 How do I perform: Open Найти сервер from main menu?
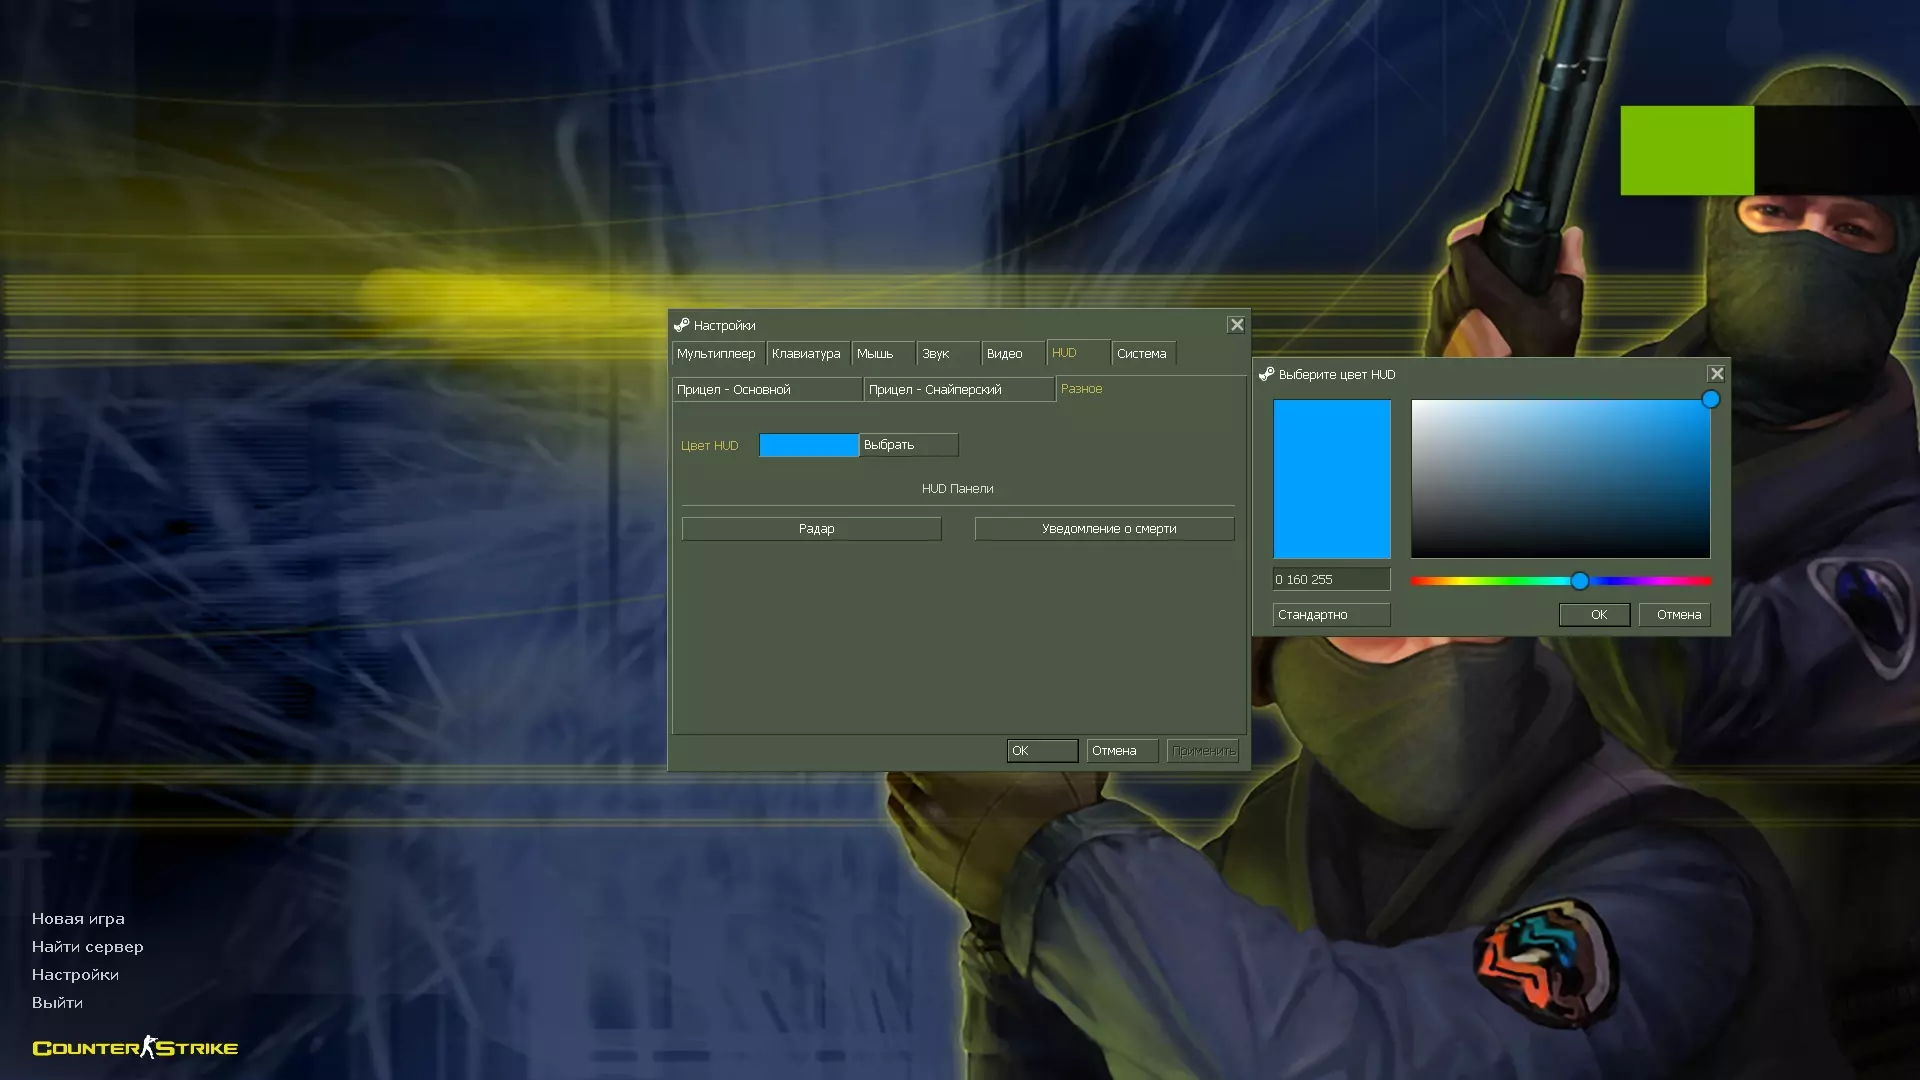87,947
